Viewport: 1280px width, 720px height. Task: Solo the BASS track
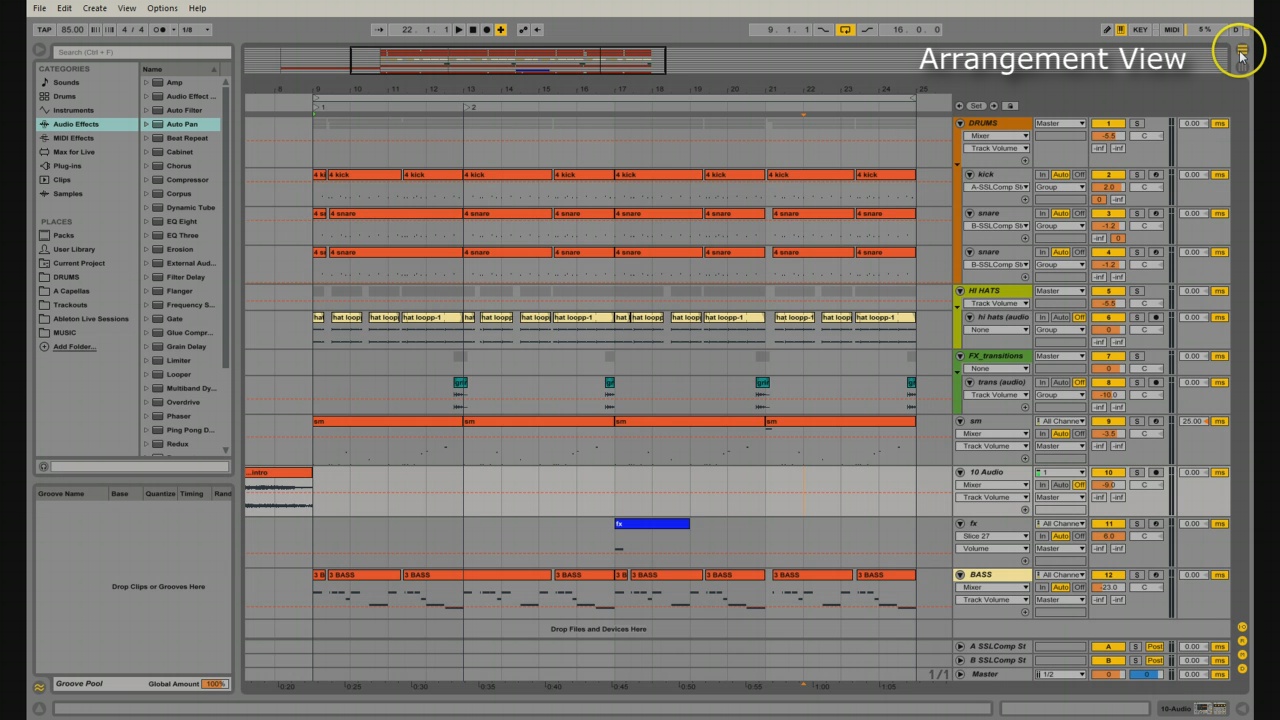point(1137,575)
